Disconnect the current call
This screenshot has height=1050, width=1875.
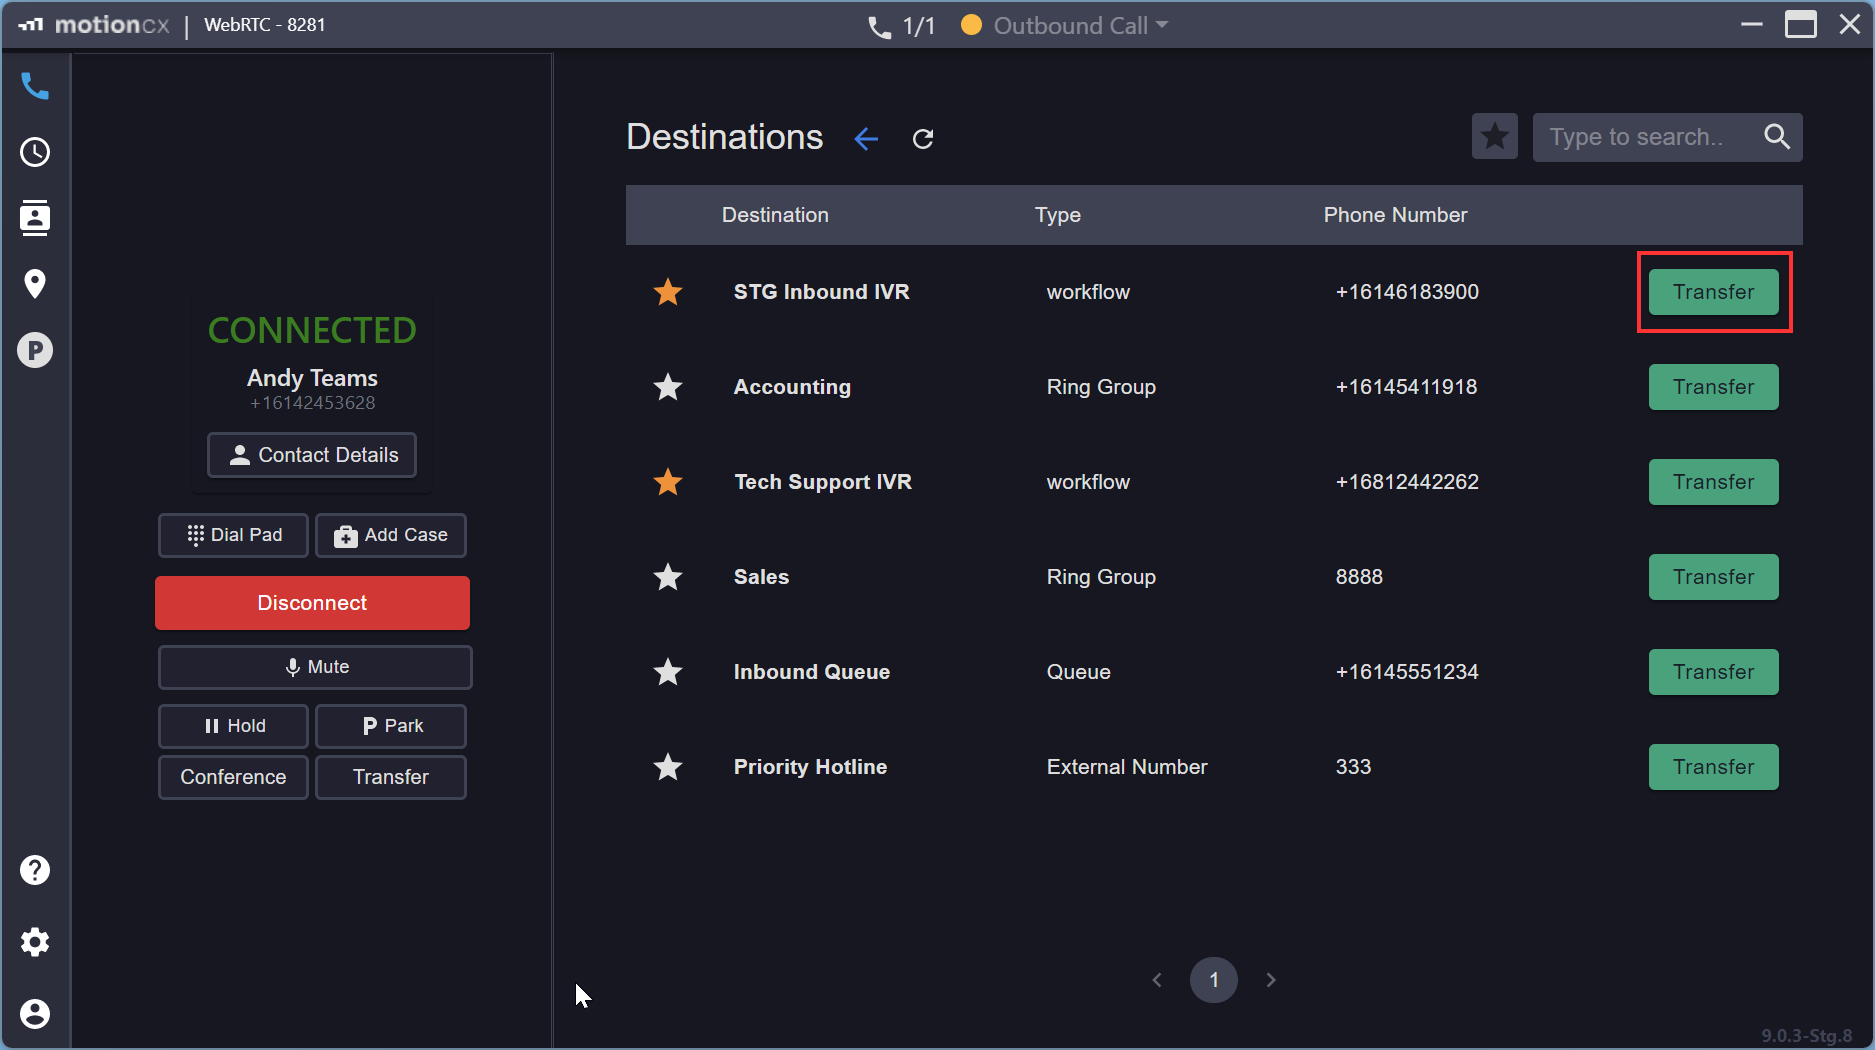click(312, 603)
